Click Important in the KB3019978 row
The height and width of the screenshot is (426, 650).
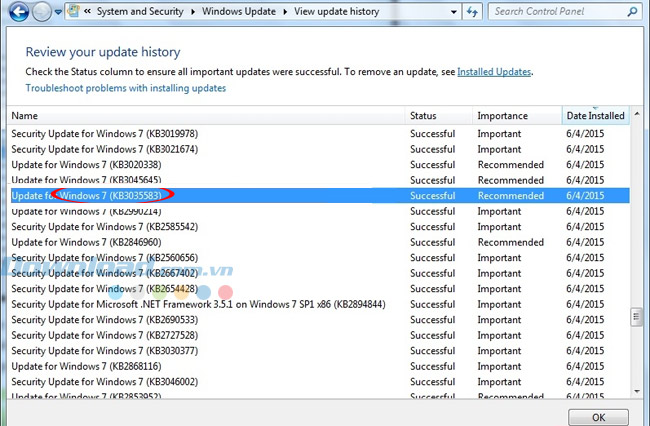pos(499,134)
